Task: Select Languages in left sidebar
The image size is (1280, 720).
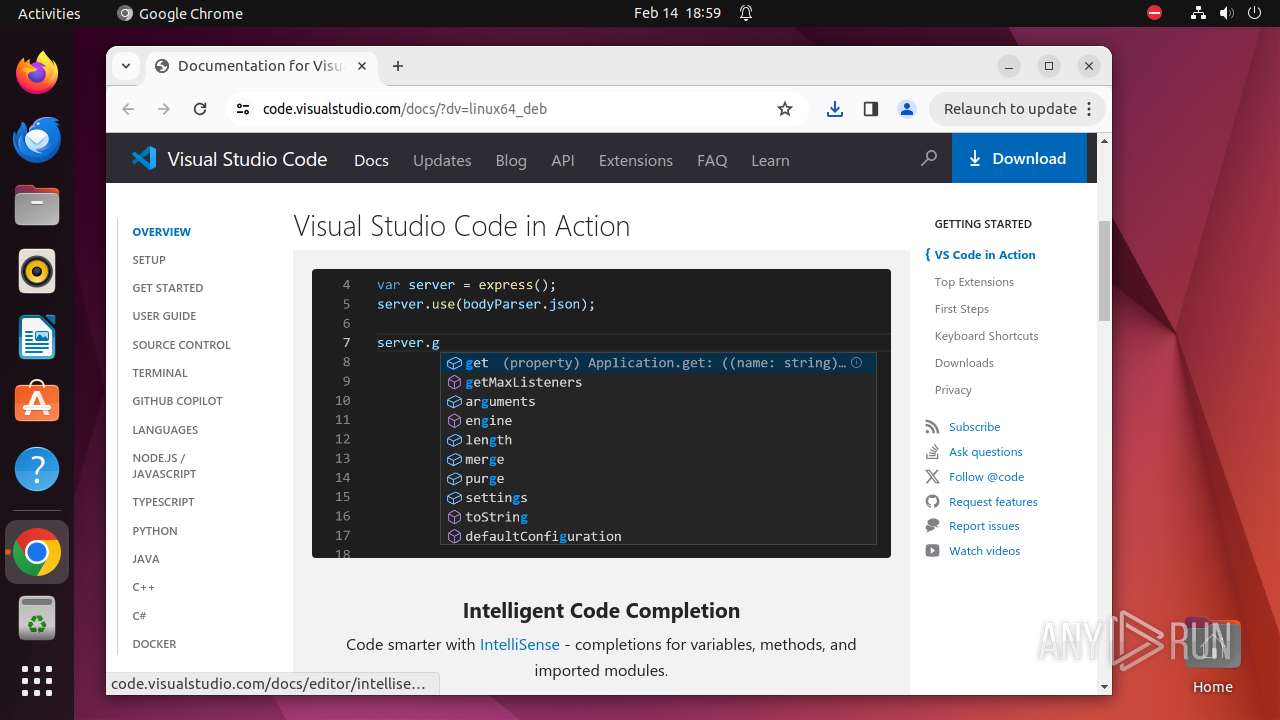Action: (165, 430)
